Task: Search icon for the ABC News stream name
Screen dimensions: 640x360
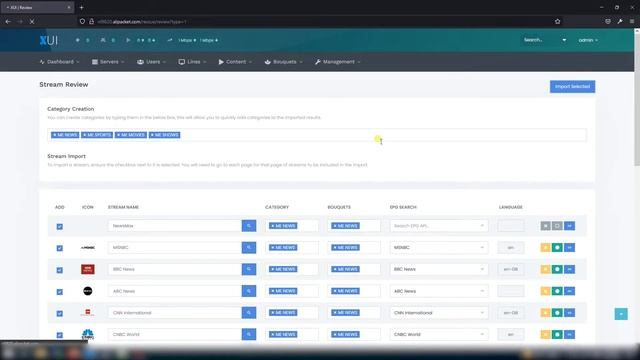Action: pos(249,291)
